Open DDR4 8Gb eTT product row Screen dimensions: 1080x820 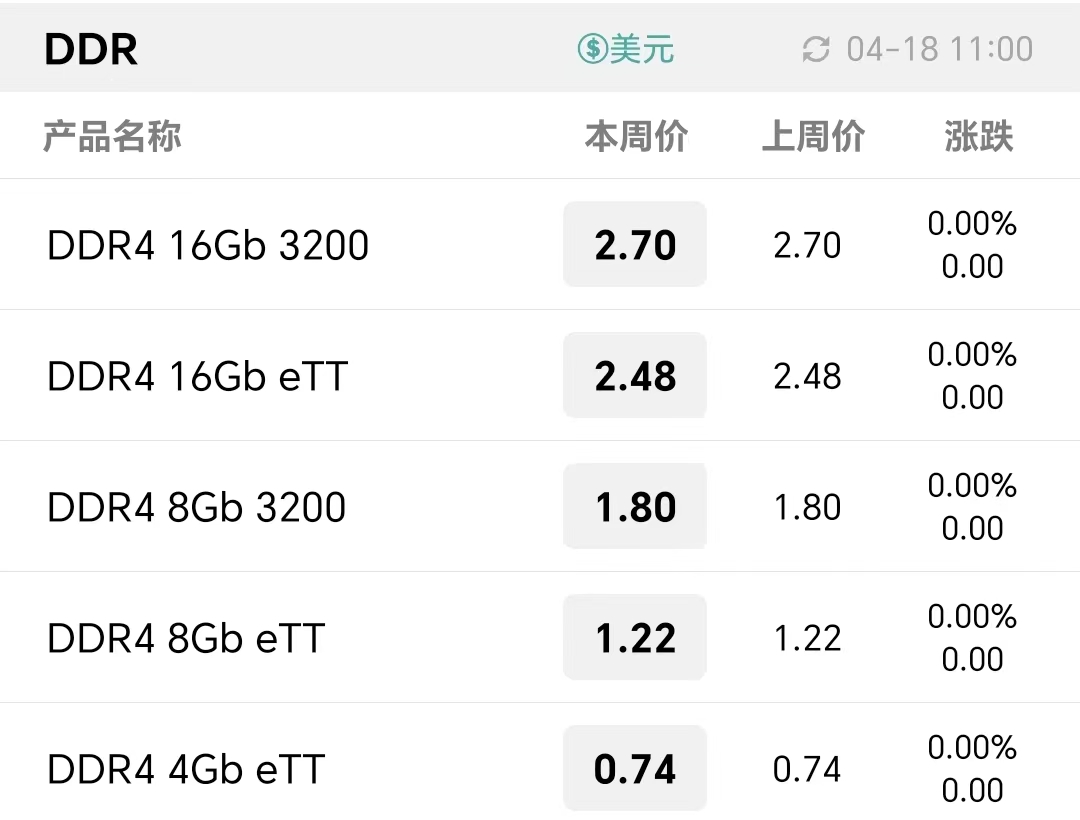pyautogui.click(x=540, y=638)
